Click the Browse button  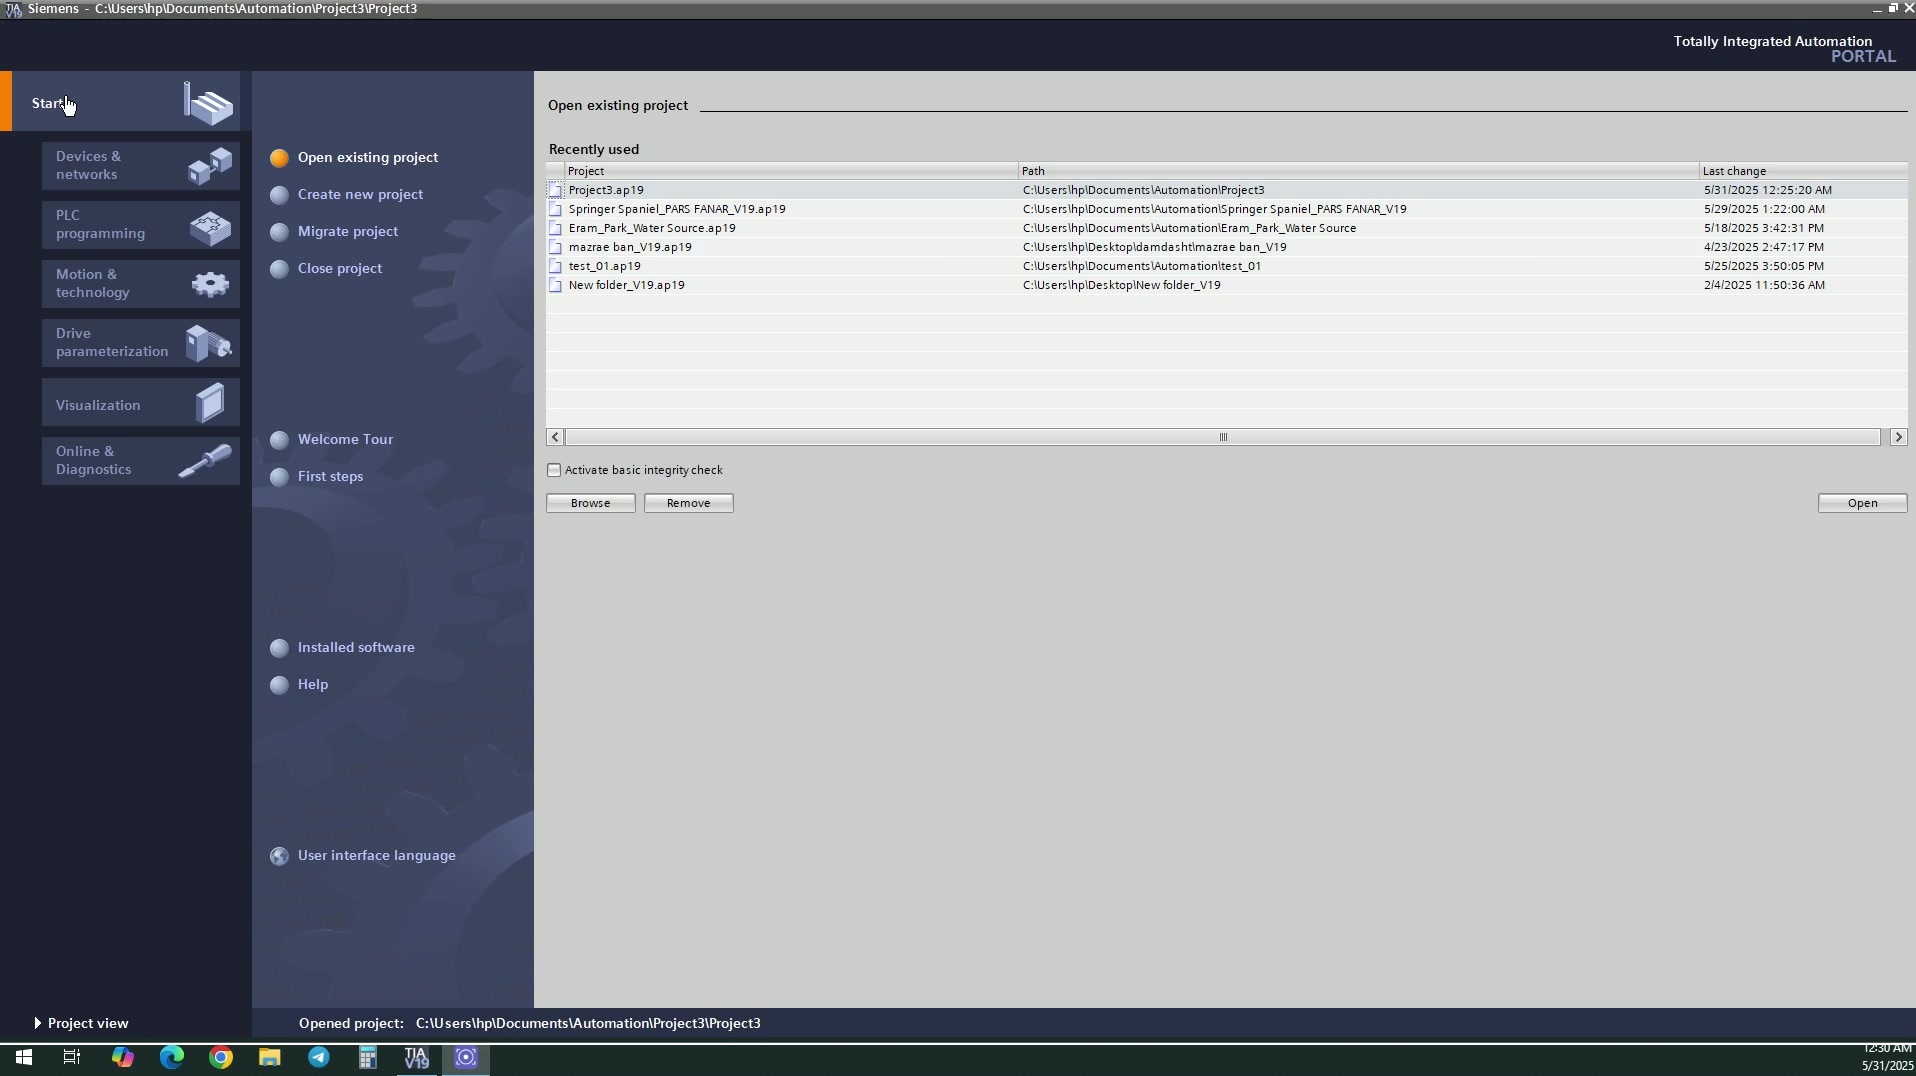(x=591, y=503)
